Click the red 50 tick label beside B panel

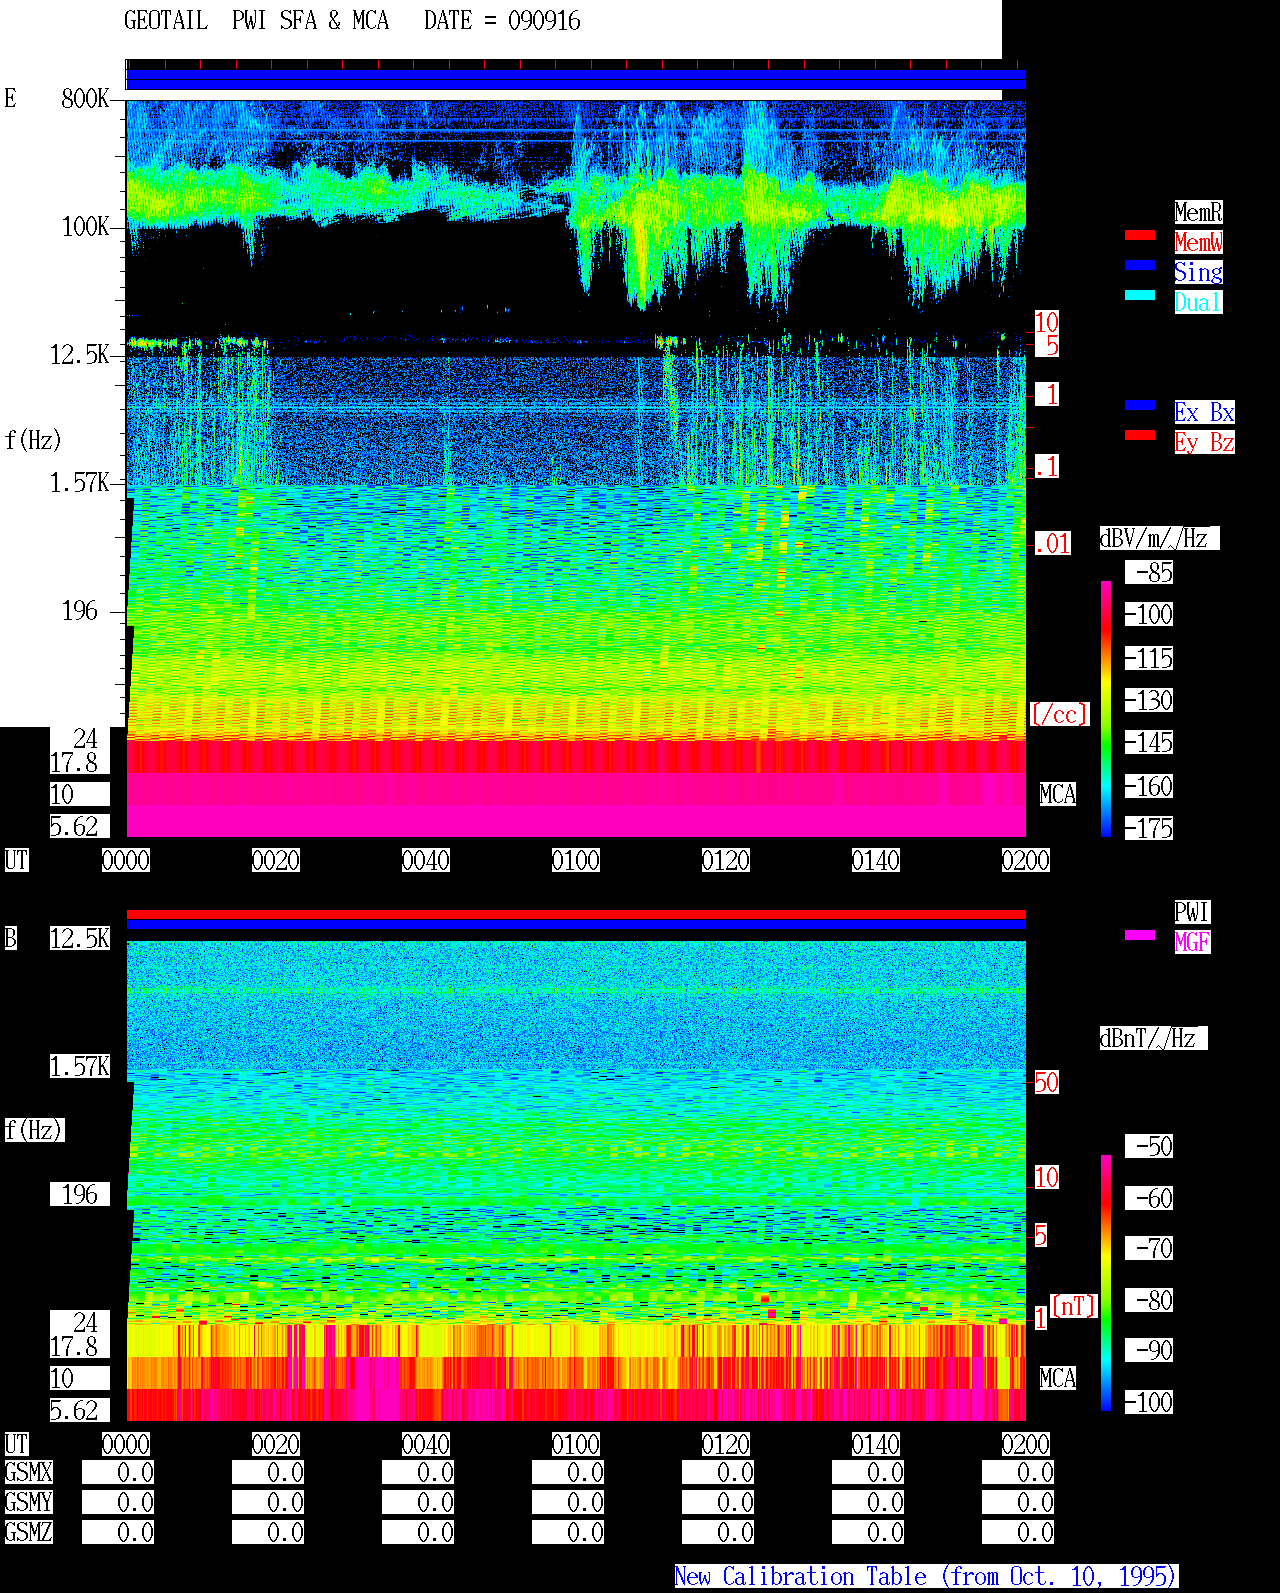tap(1046, 1082)
